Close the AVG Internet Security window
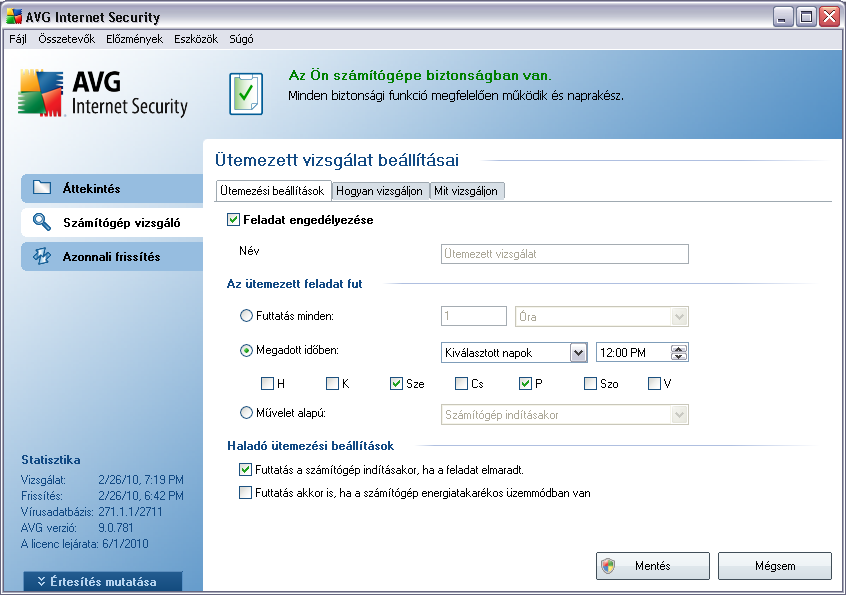846x595 pixels. coord(830,17)
